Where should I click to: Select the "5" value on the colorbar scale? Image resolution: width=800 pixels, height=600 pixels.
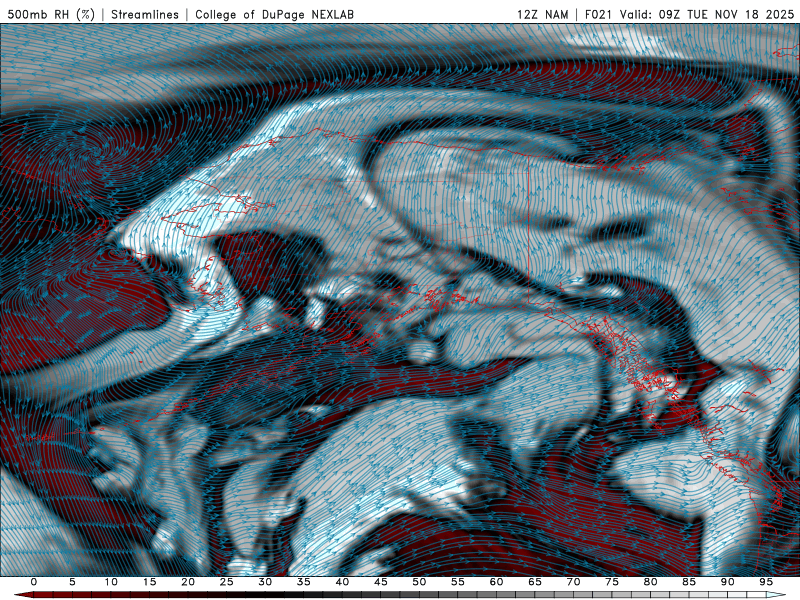point(72,582)
